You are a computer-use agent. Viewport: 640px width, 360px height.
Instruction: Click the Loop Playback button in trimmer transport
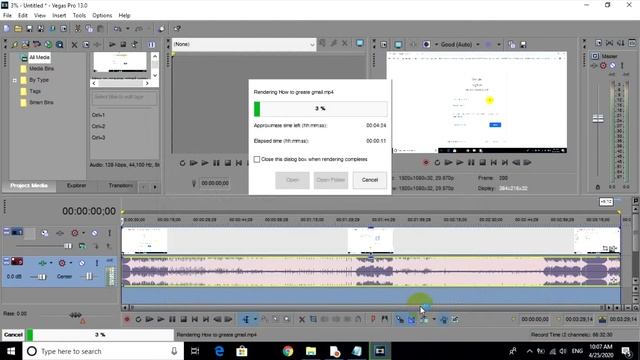pyautogui.click(x=182, y=163)
